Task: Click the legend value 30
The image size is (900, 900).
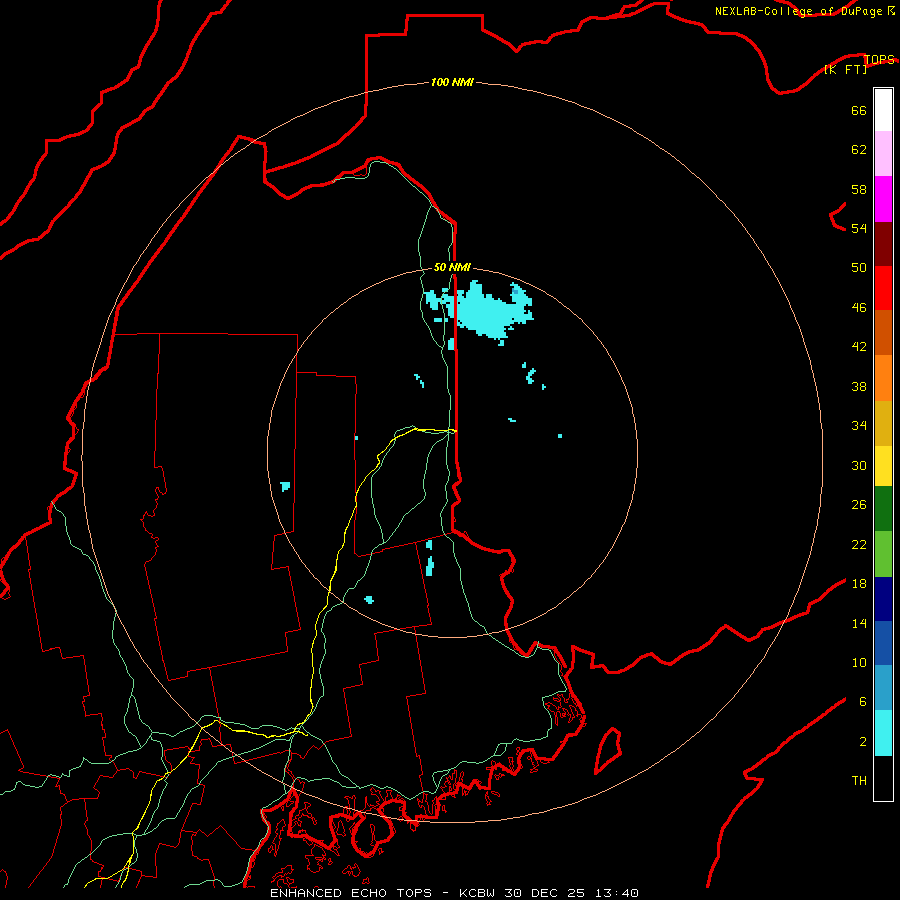Action: [859, 465]
